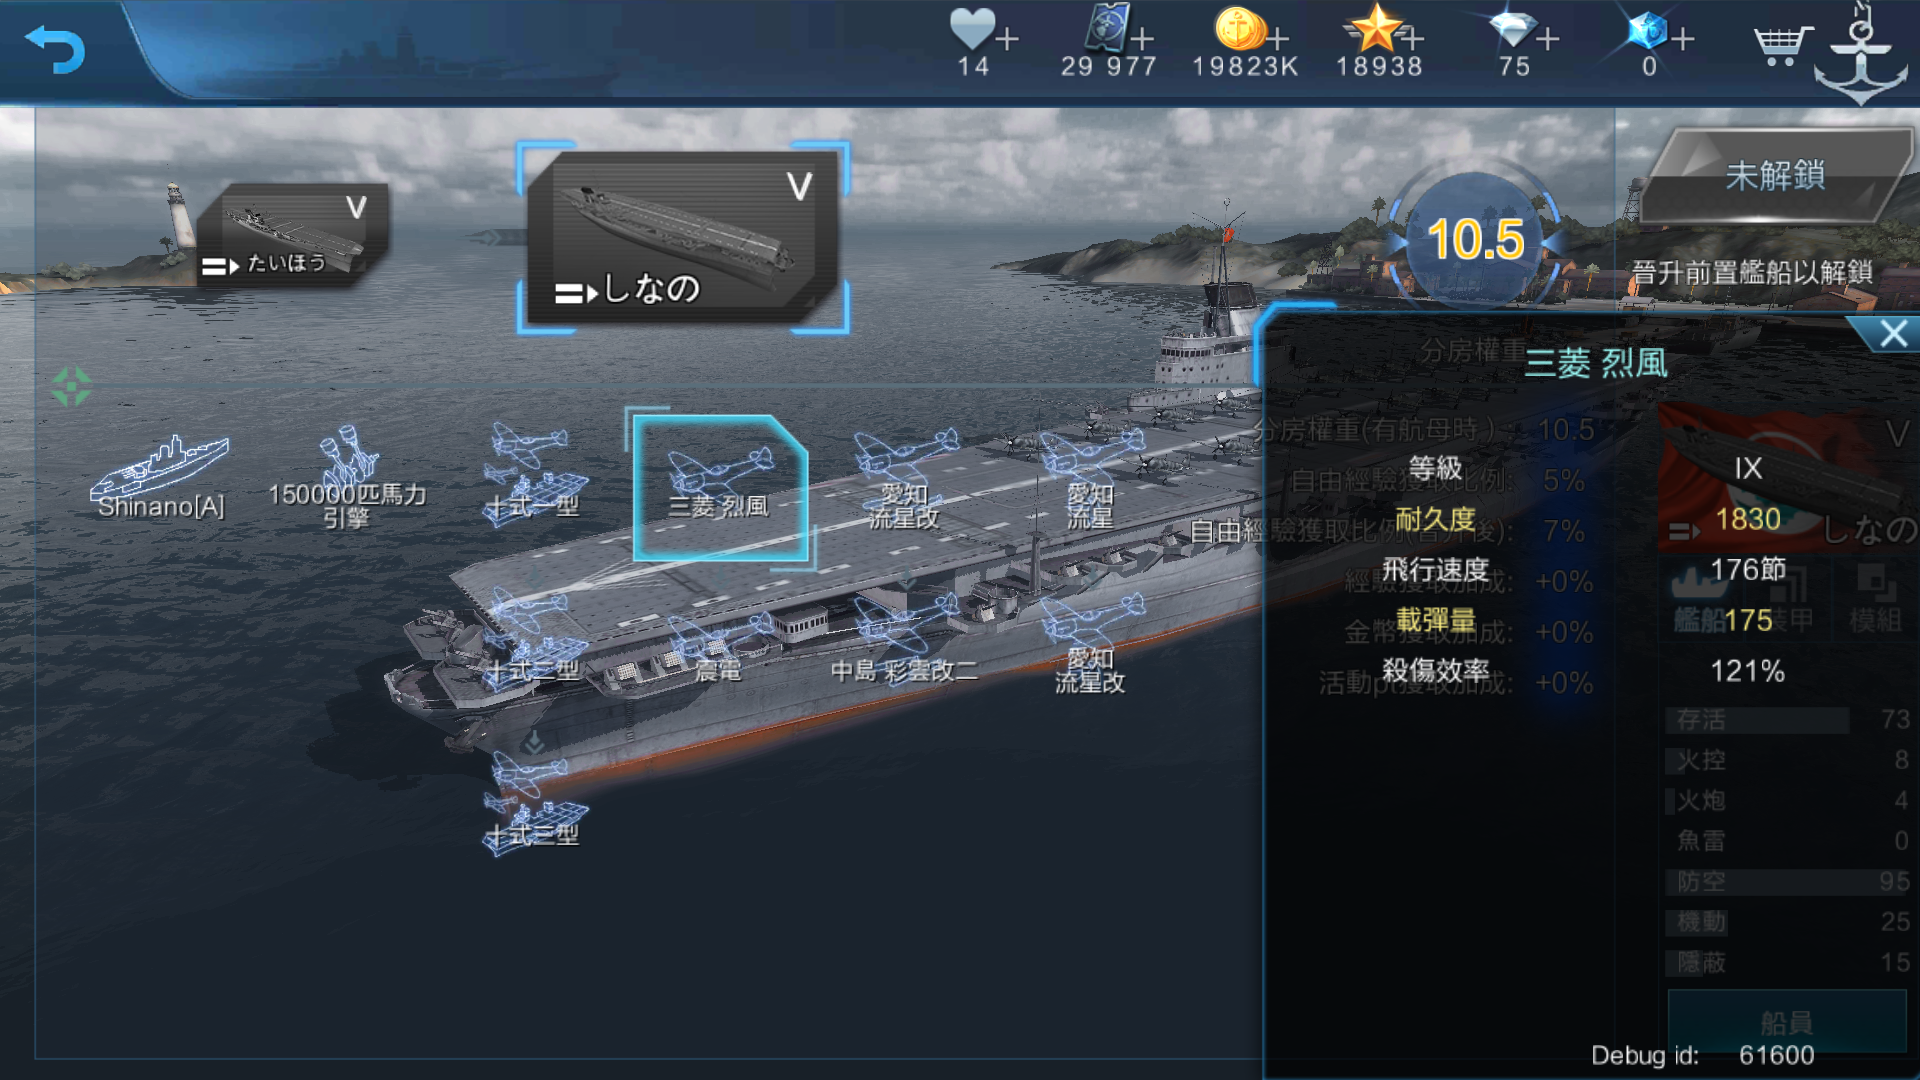
Task: Select the 150000匹馬力引擎 engine module
Action: coord(347,478)
